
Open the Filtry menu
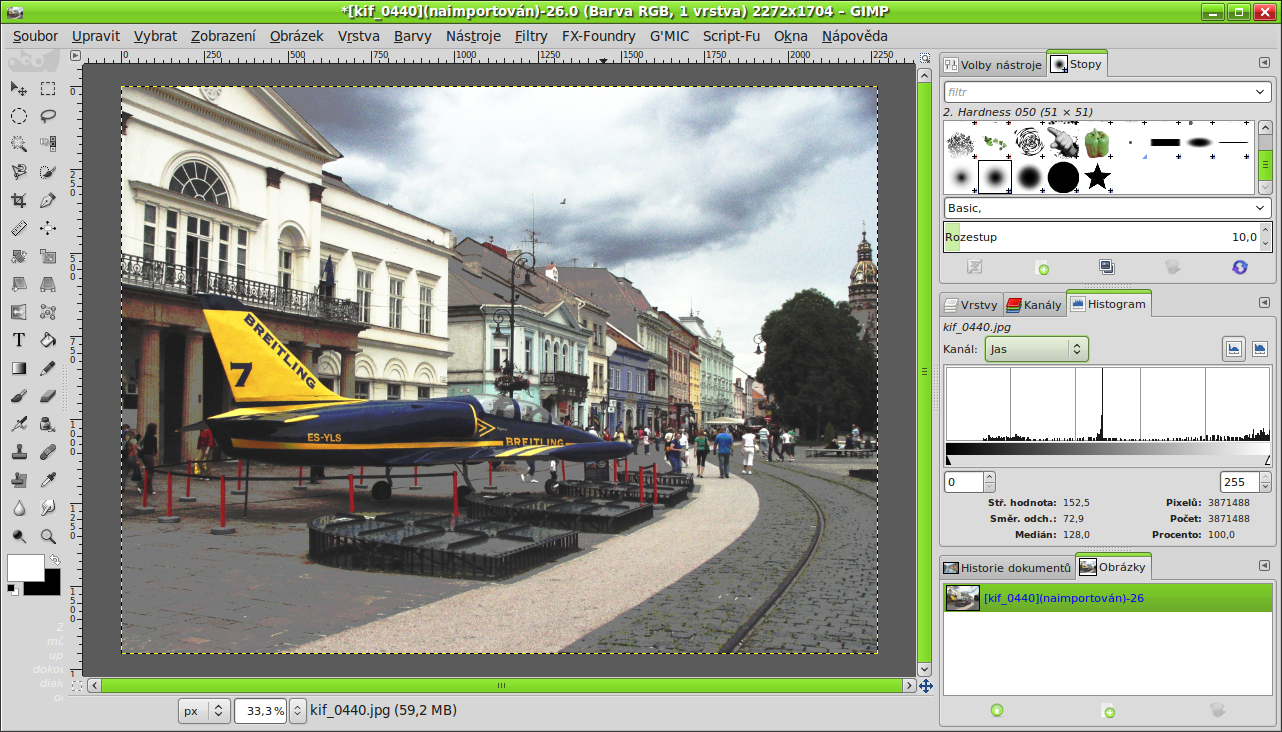point(531,36)
